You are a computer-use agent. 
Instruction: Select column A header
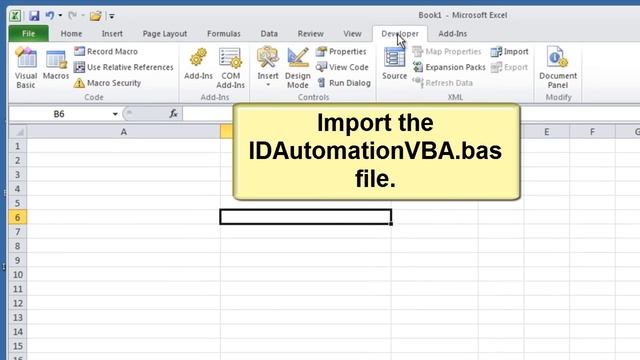(x=123, y=132)
